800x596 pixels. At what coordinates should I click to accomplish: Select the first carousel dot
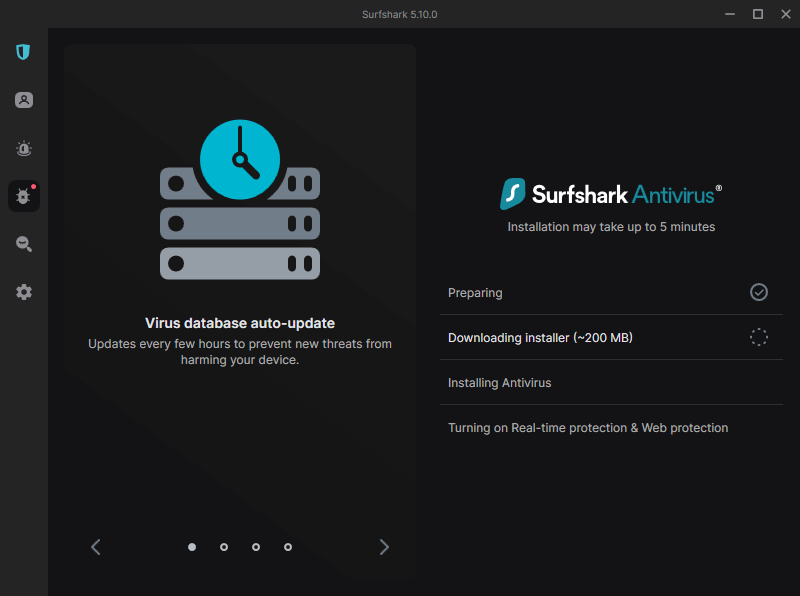192,547
